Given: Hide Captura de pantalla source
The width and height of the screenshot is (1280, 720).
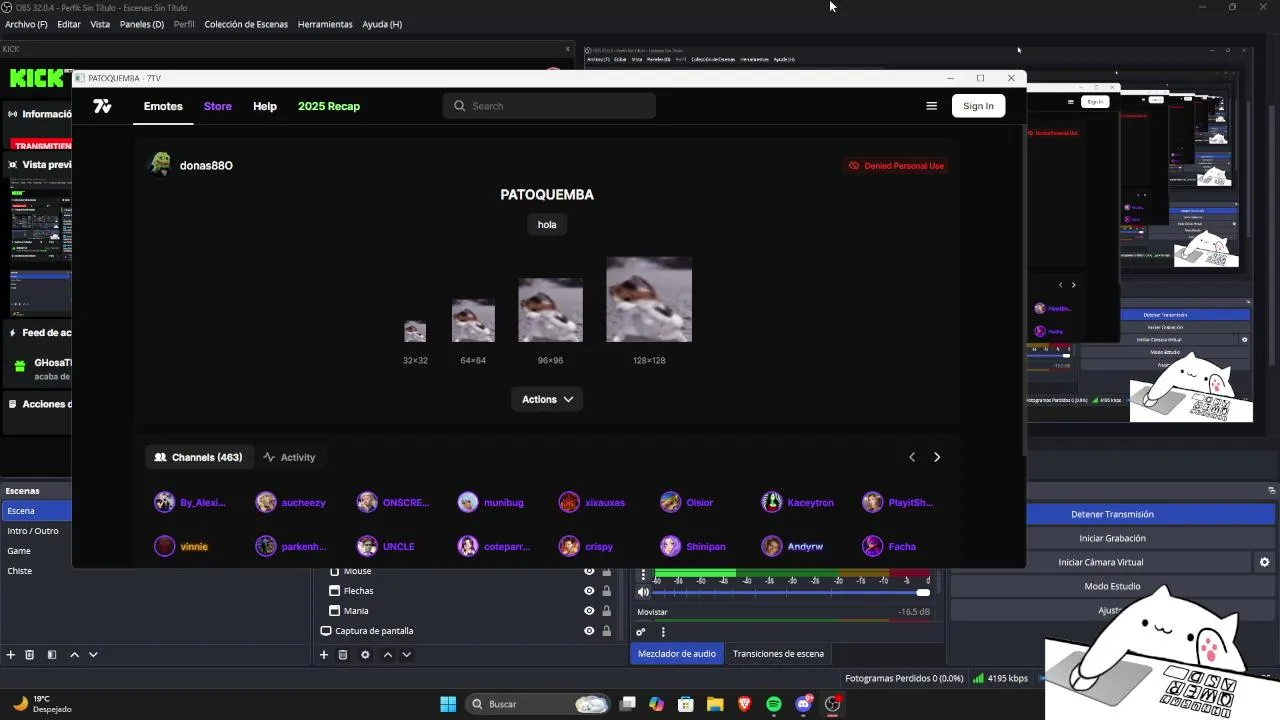Looking at the screenshot, I should 589,631.
